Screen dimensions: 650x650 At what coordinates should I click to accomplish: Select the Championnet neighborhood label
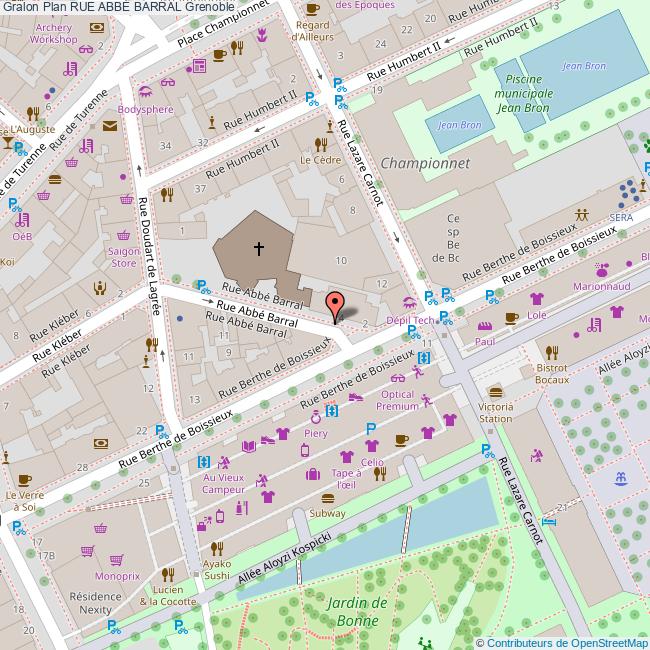(x=418, y=162)
